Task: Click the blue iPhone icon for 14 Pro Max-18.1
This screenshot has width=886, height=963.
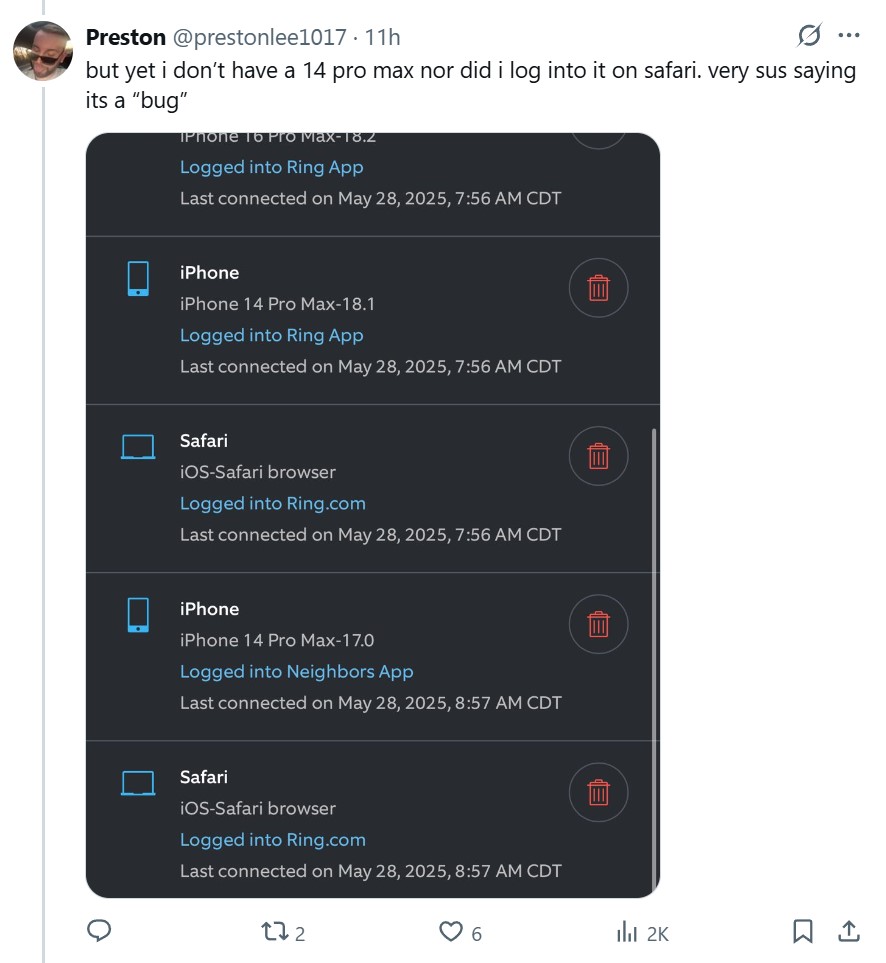Action: [x=138, y=278]
